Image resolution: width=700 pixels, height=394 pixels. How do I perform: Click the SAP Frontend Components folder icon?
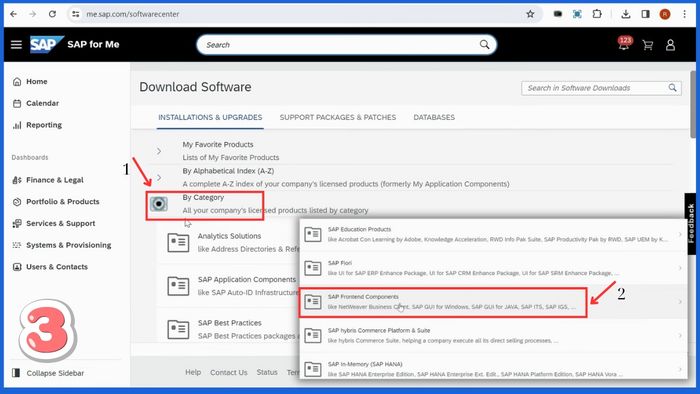[312, 302]
